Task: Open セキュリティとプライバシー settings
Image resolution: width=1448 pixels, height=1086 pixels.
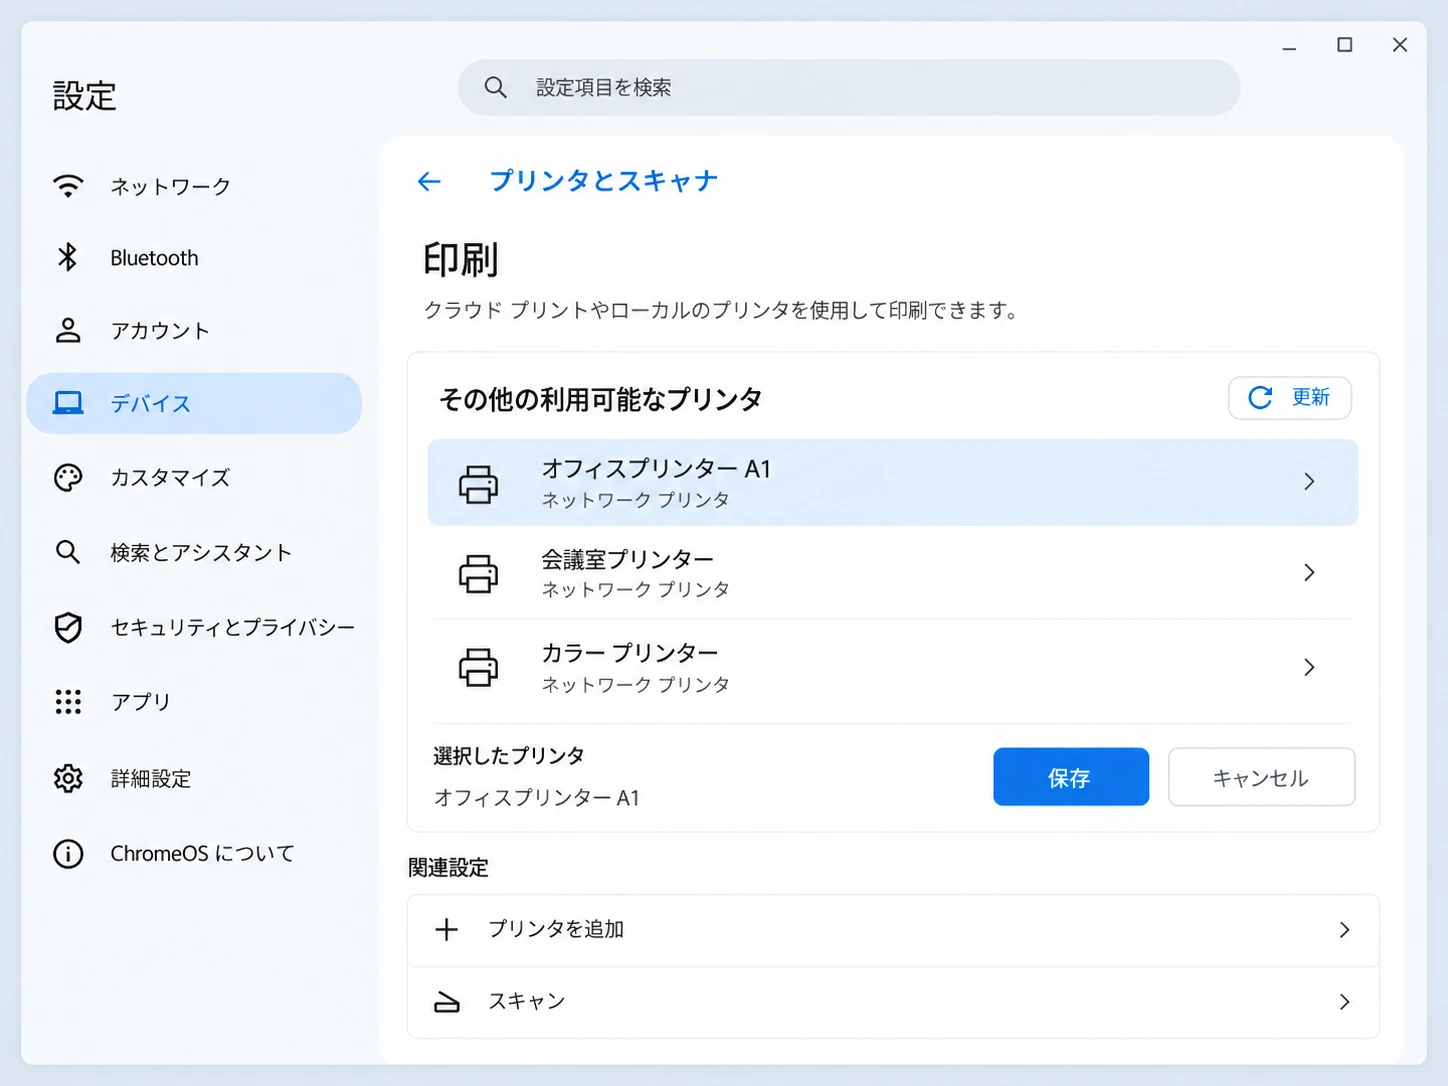Action: pos(194,627)
